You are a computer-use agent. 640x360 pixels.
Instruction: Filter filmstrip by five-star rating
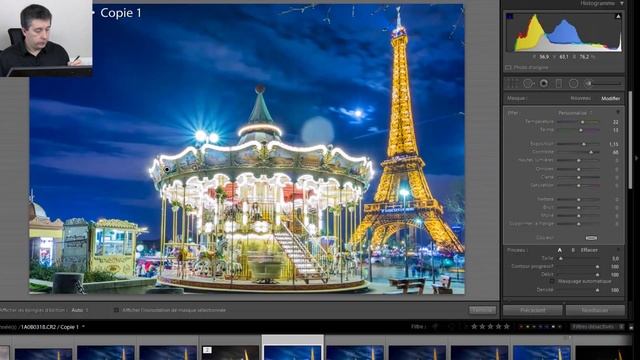[x=507, y=327]
